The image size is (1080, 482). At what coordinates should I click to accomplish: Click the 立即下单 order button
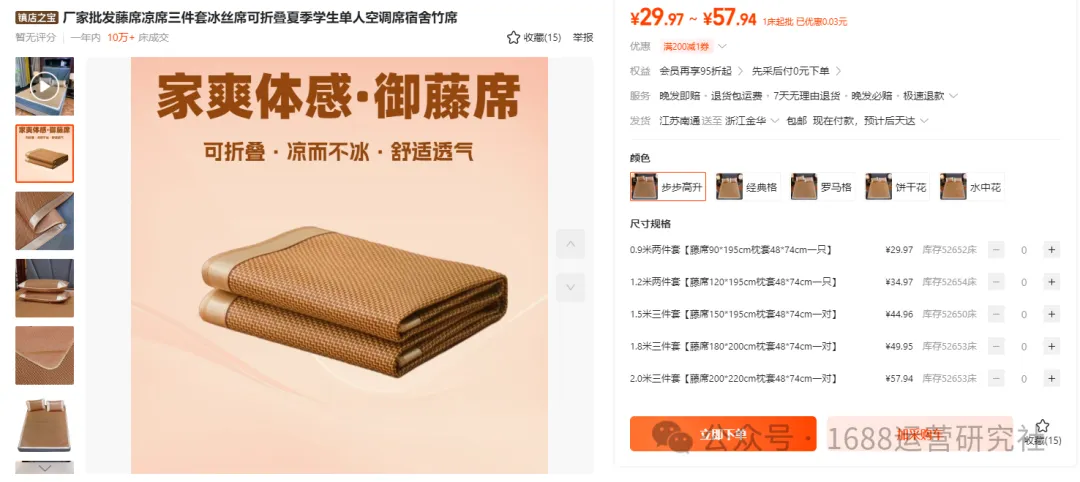tap(723, 434)
